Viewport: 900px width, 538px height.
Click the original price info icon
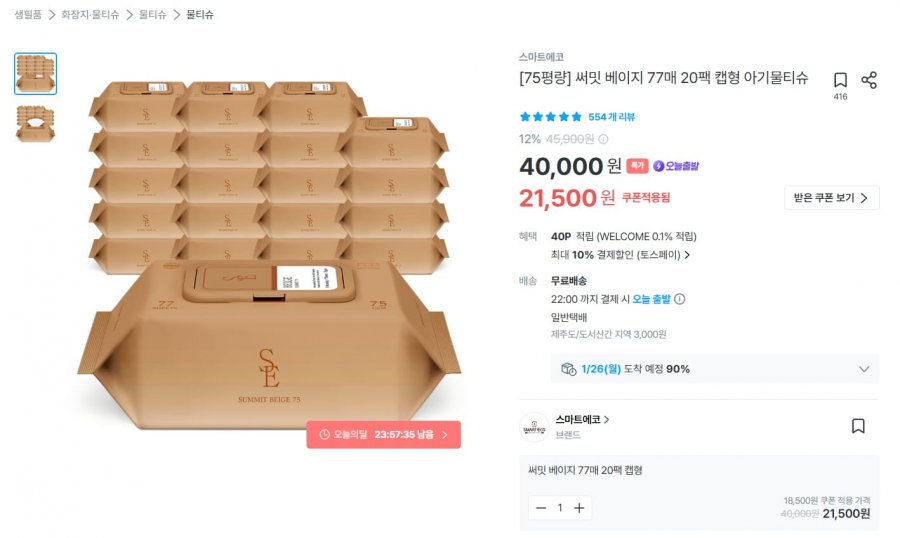click(x=603, y=140)
